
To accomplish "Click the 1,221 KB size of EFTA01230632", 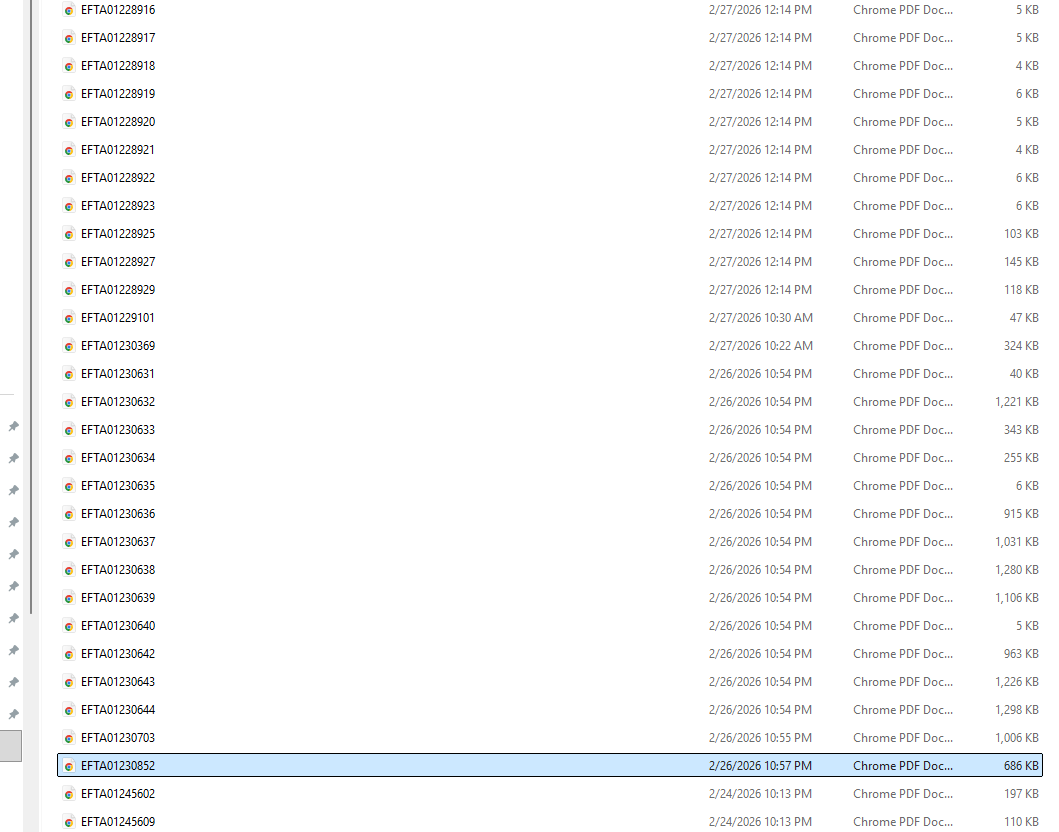I will click(1015, 402).
